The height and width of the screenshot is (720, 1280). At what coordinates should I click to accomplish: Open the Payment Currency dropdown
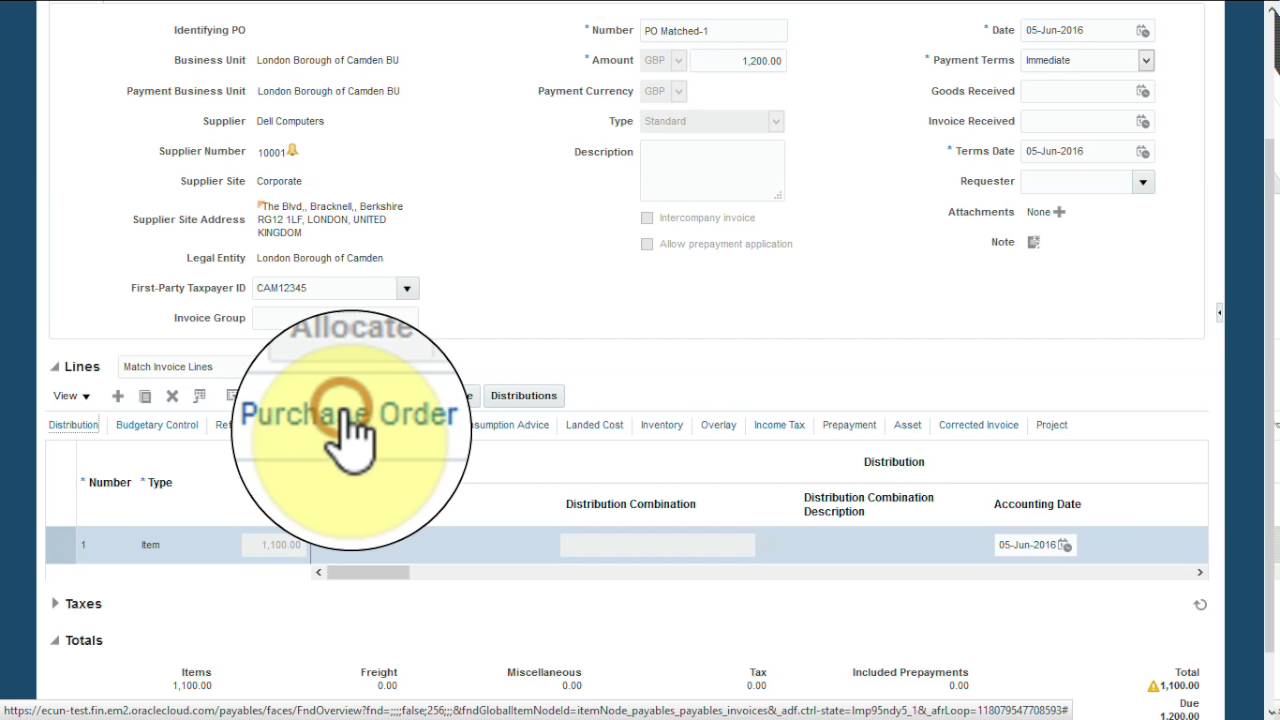(x=678, y=91)
